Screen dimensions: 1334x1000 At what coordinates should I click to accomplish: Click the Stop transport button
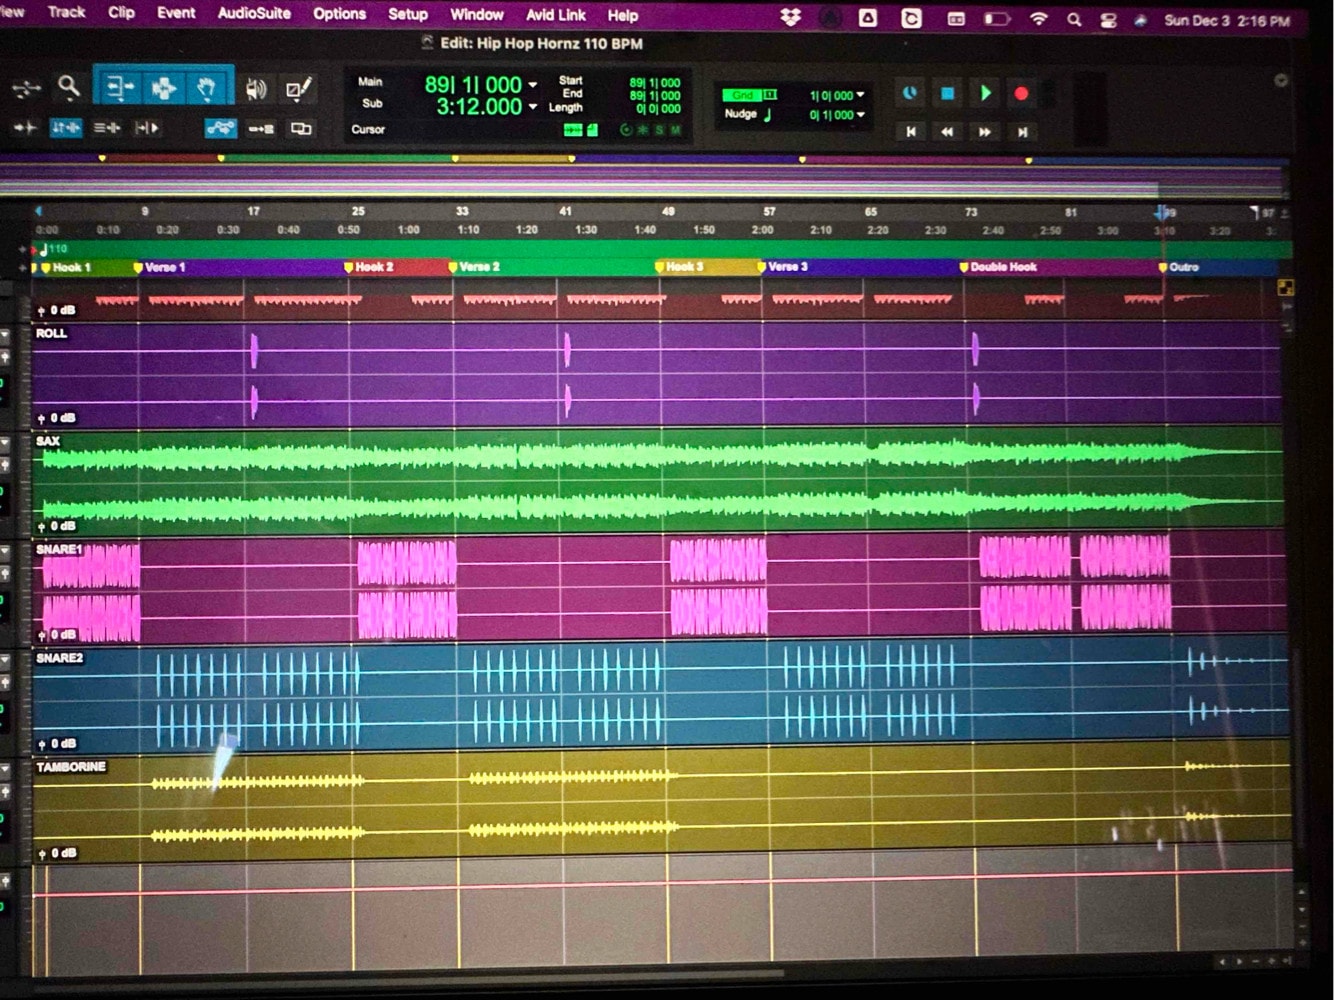coord(947,93)
